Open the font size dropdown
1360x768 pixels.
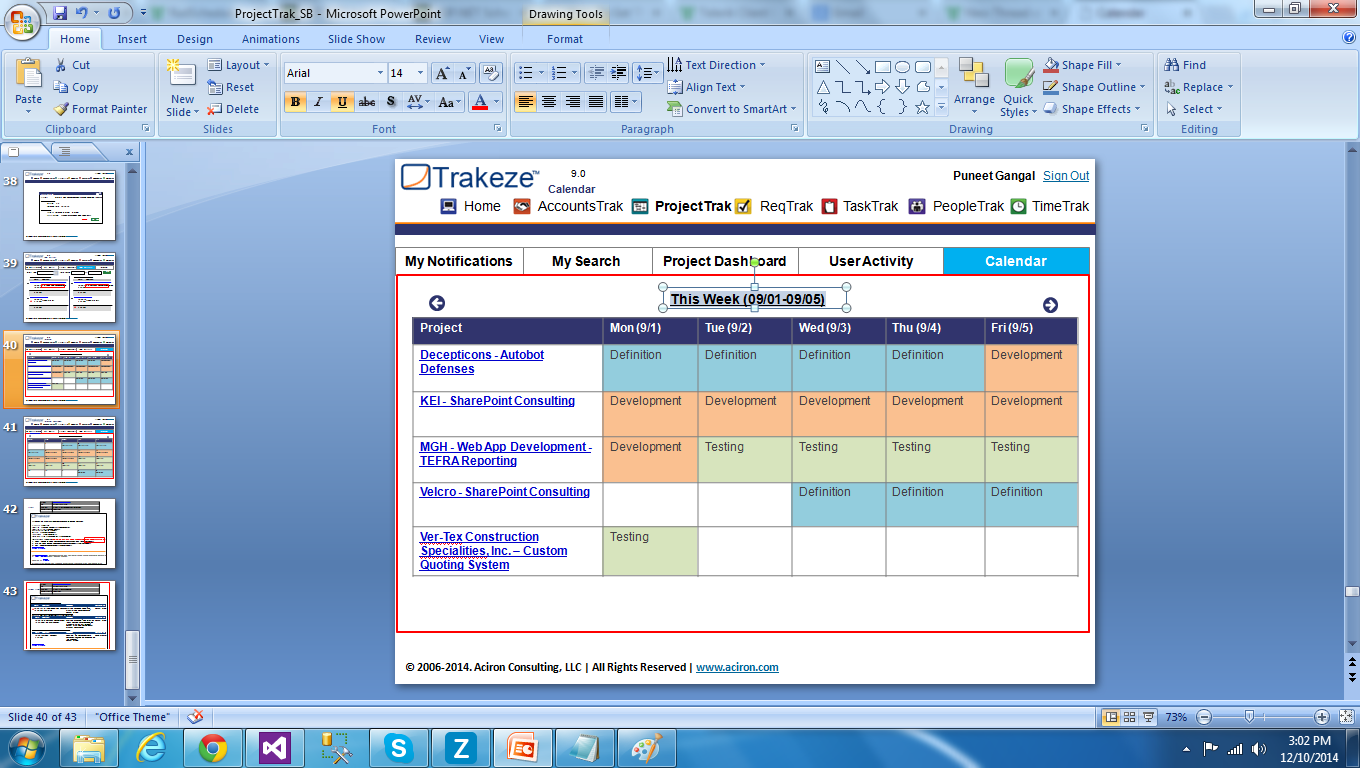tap(421, 73)
